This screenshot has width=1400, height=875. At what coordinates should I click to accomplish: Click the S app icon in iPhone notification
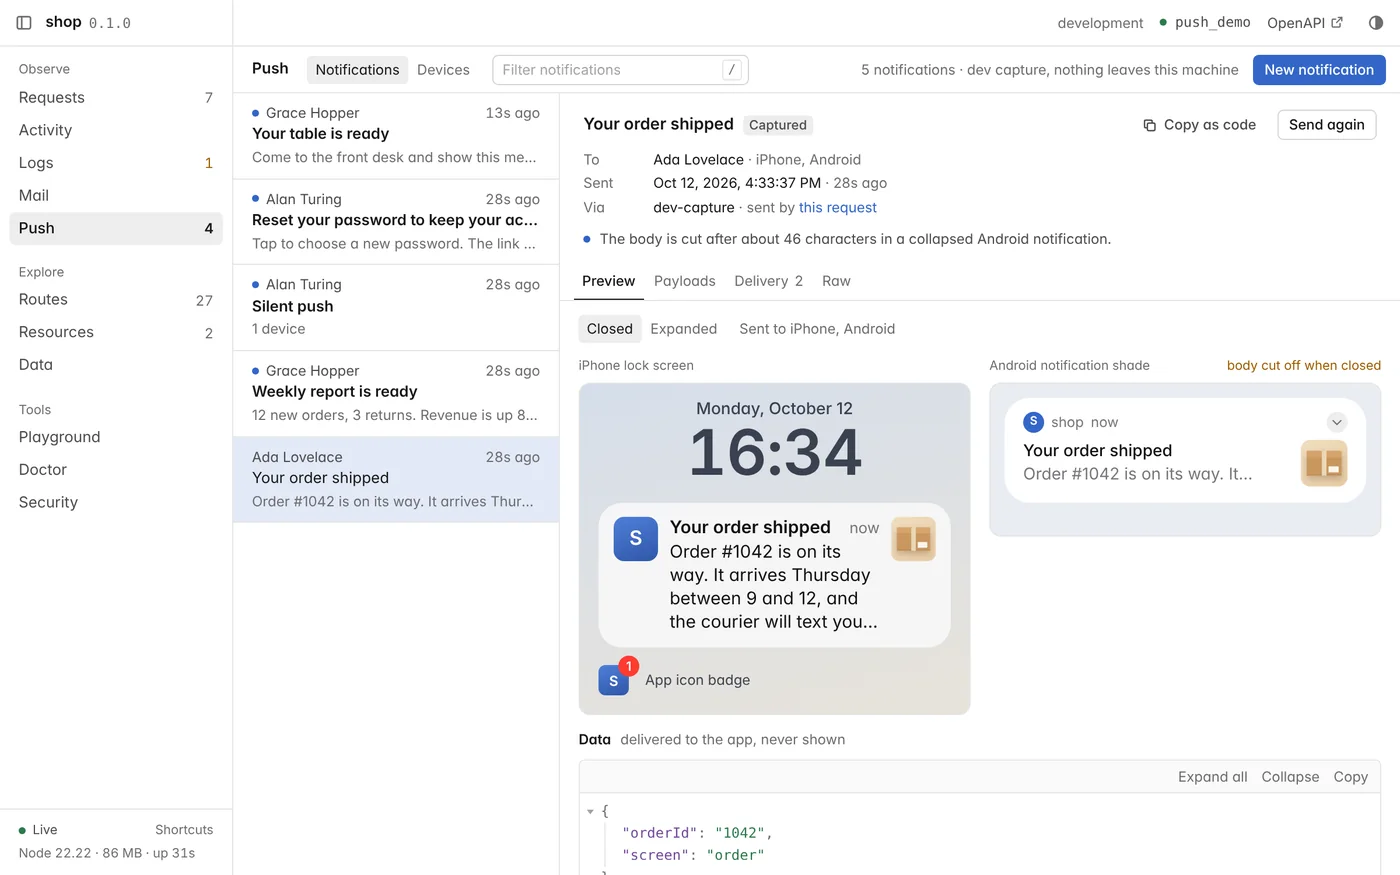tap(635, 539)
